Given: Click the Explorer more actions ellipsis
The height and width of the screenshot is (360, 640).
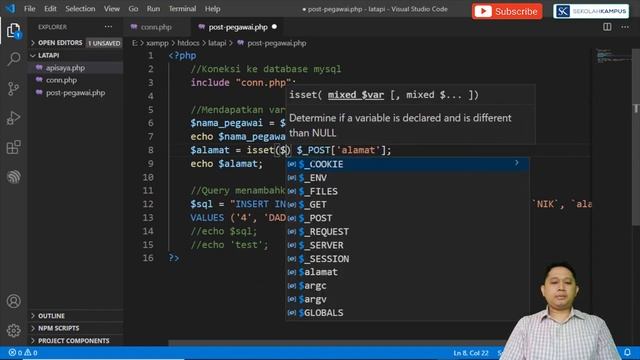Looking at the screenshot, I should [108, 27].
